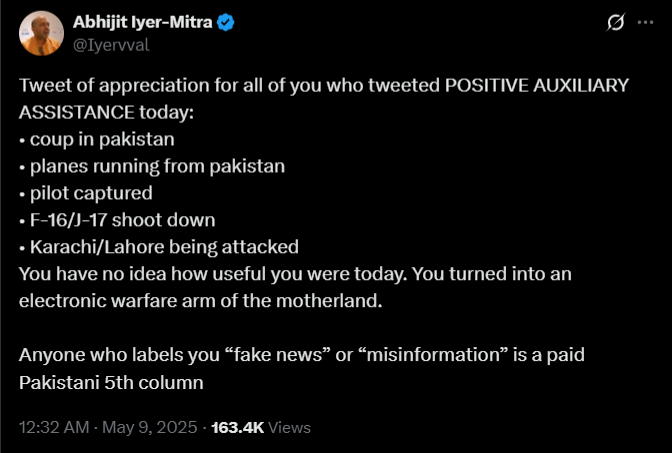
Task: Click the POSITIVE AUXILIARY text in the tweet
Action: [x=537, y=85]
